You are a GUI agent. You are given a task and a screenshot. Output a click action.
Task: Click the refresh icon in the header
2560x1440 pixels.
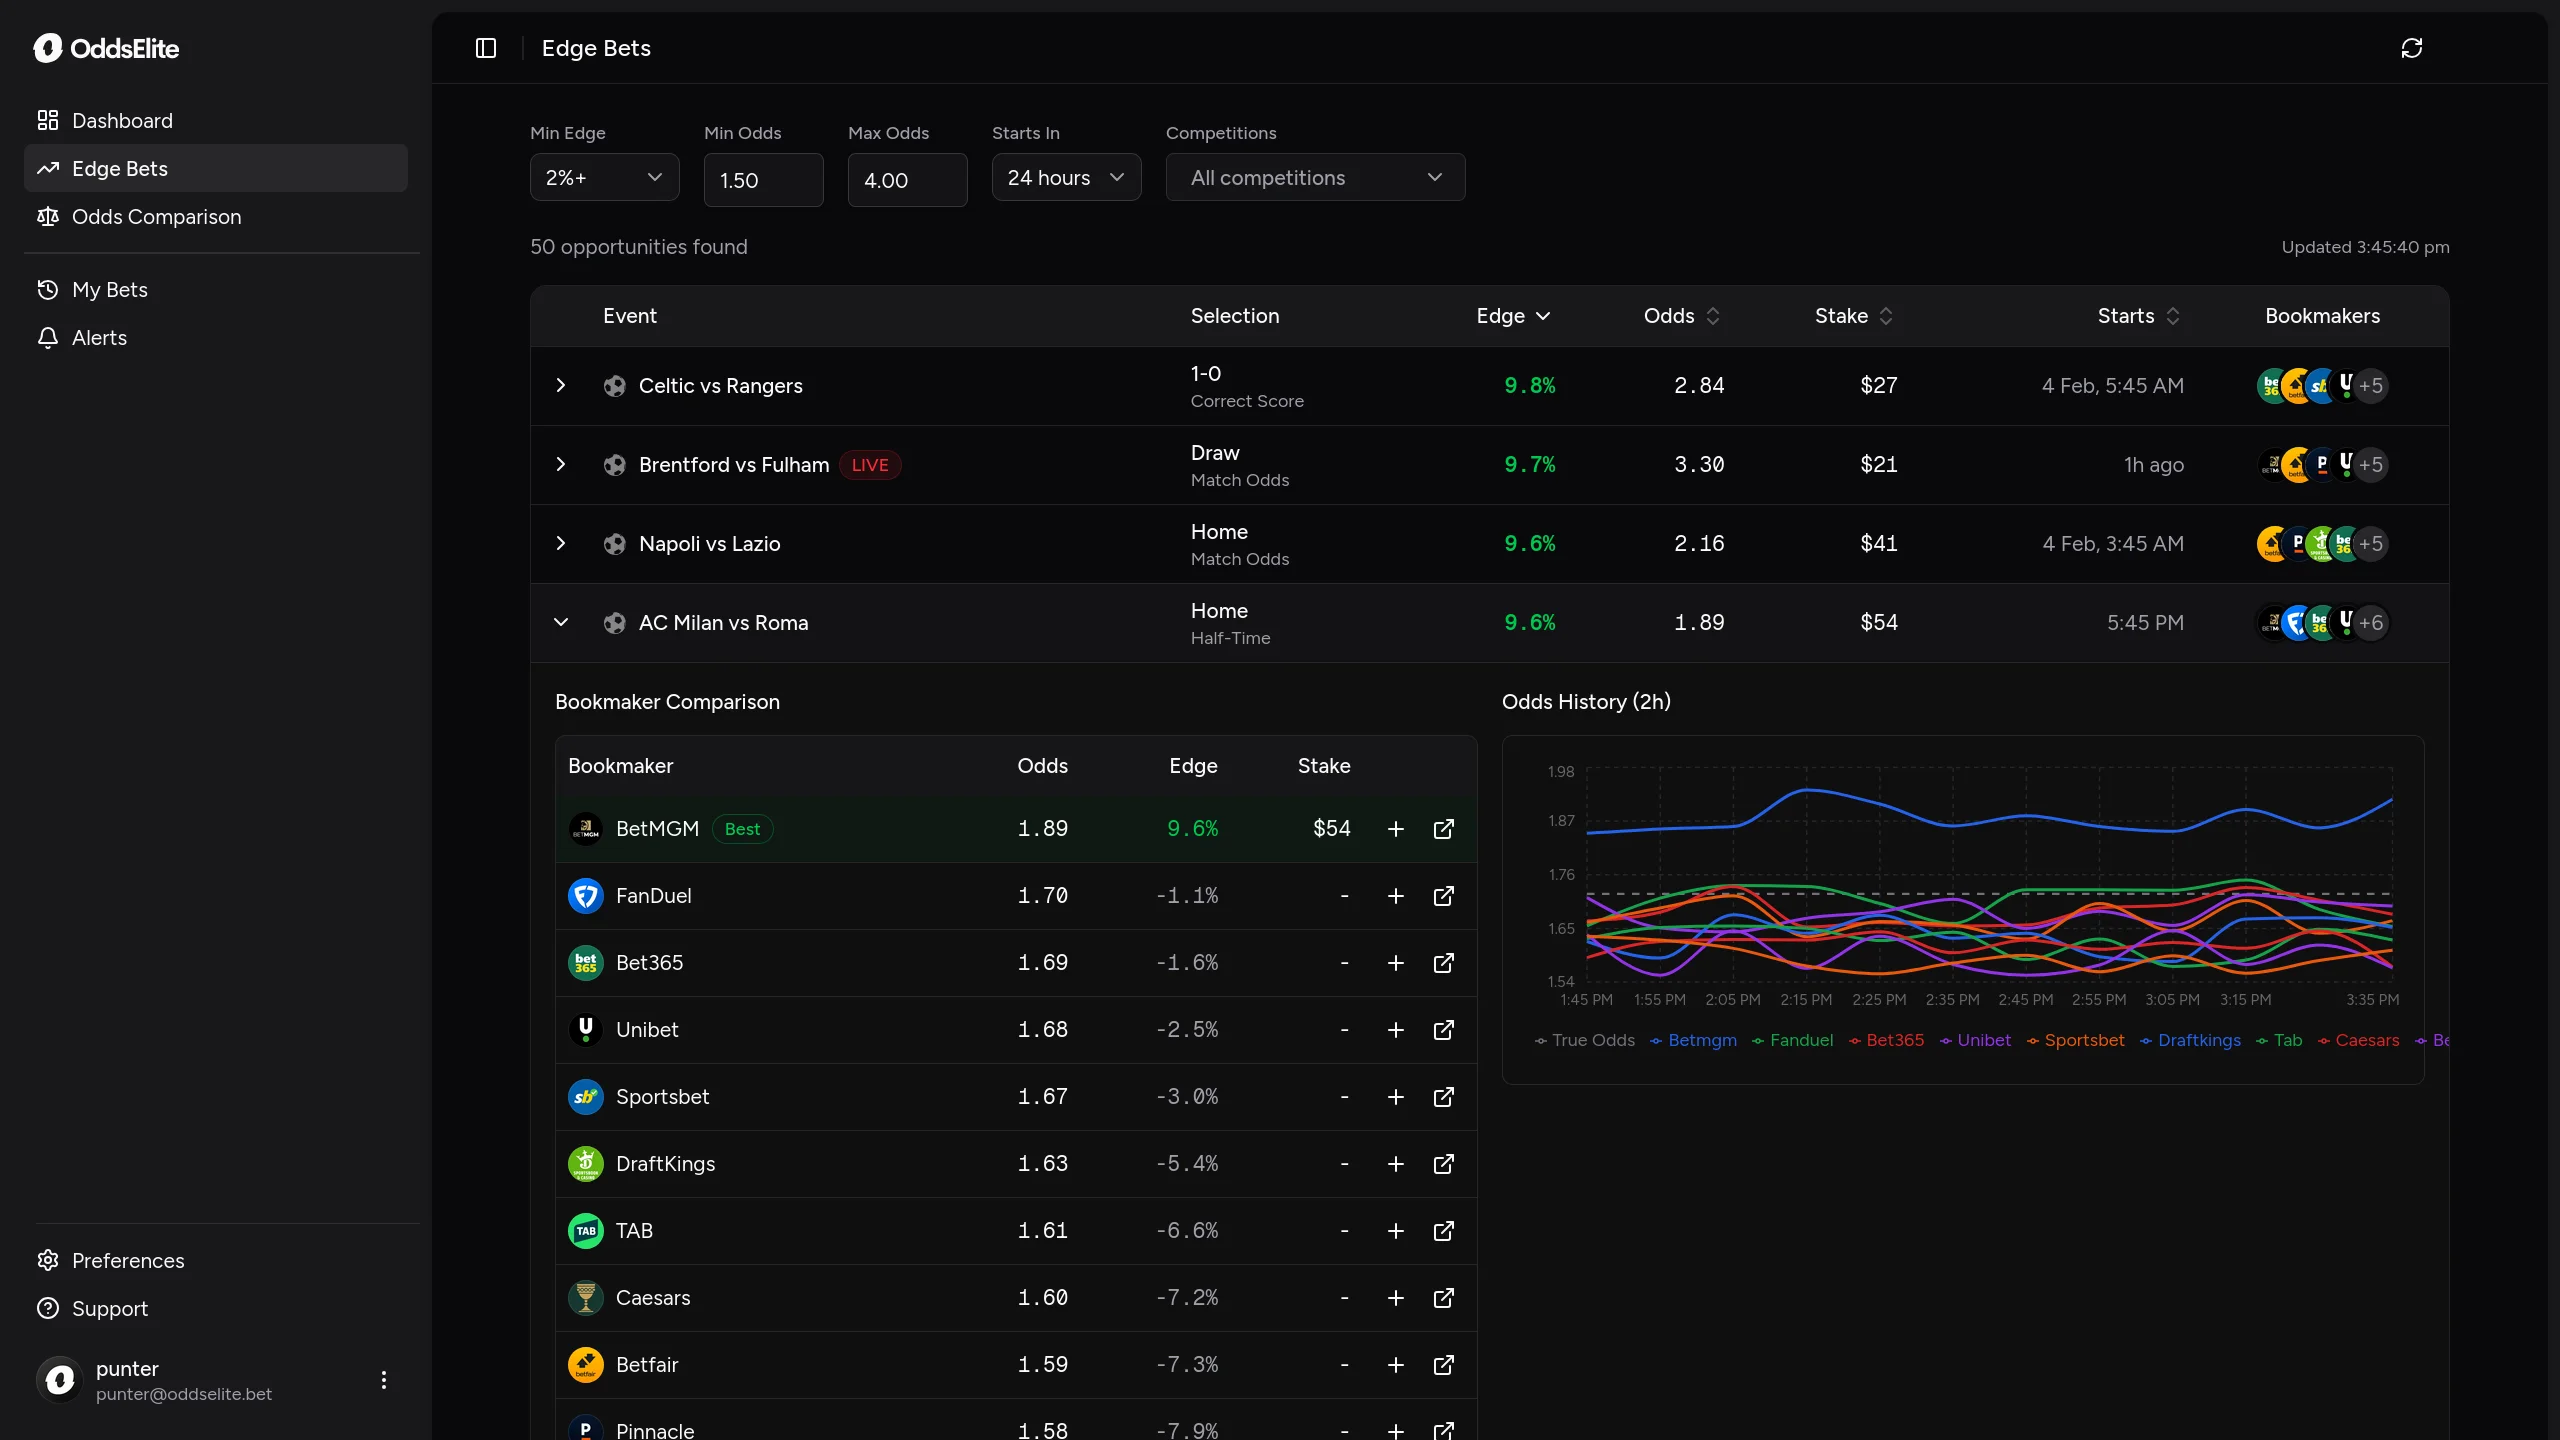pyautogui.click(x=2411, y=48)
